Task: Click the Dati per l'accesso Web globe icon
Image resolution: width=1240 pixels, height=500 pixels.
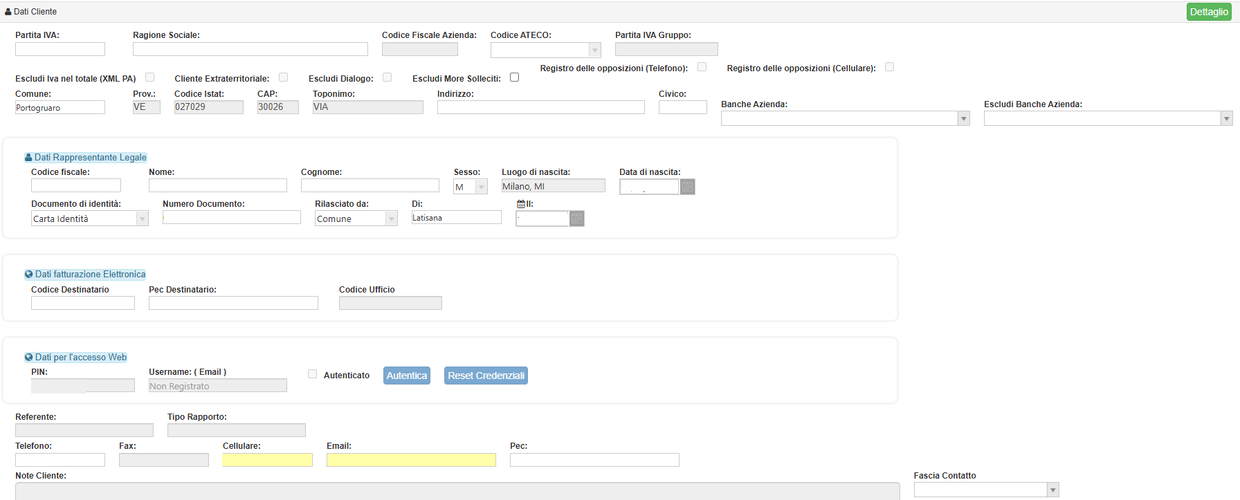Action: pos(28,357)
